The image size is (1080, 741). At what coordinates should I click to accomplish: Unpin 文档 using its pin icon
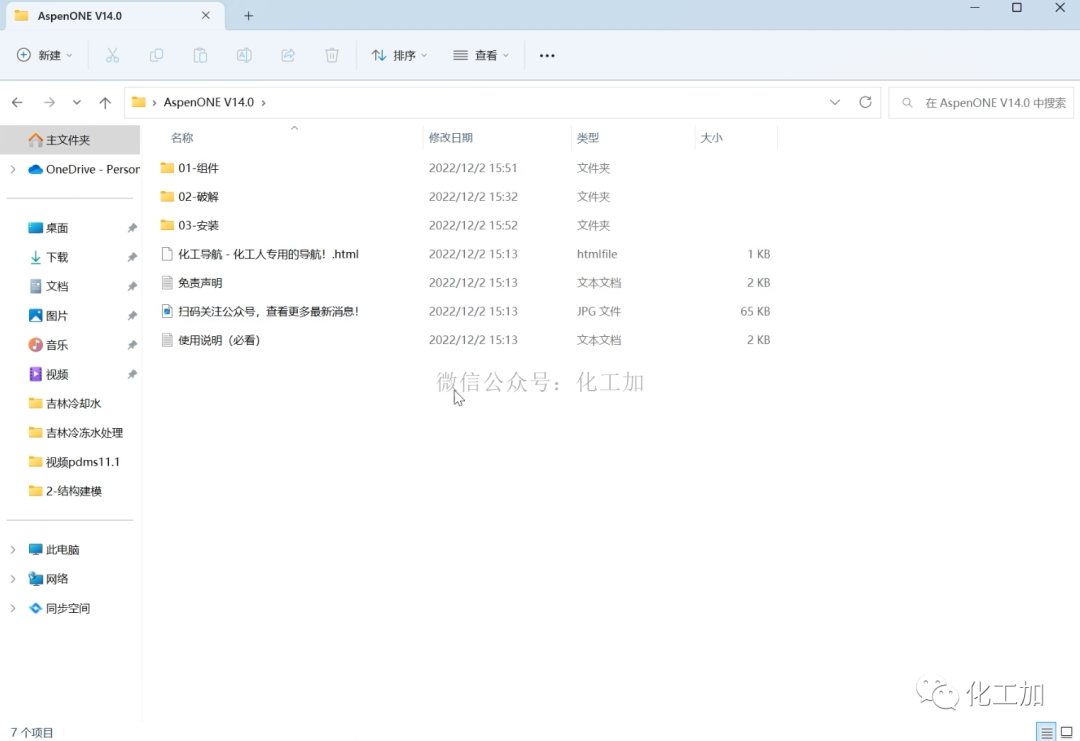pyautogui.click(x=132, y=286)
